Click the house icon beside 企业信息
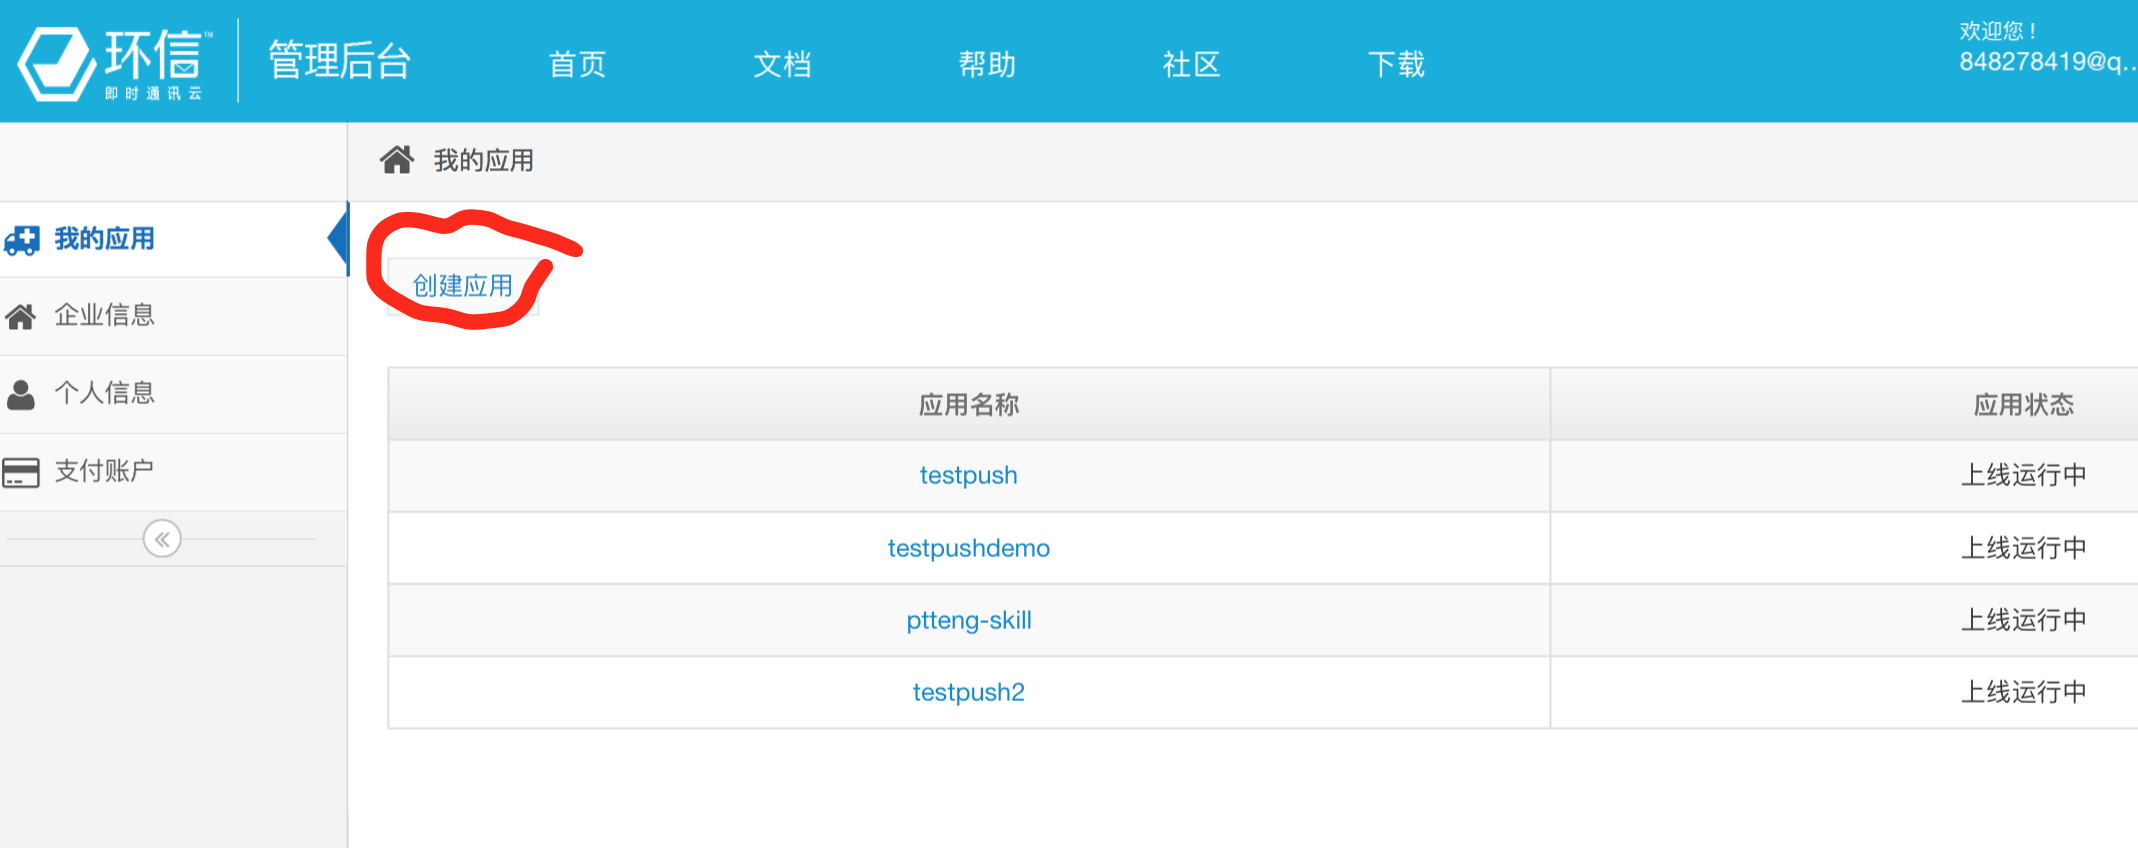Screen dimensions: 2138x848 coord(21,317)
